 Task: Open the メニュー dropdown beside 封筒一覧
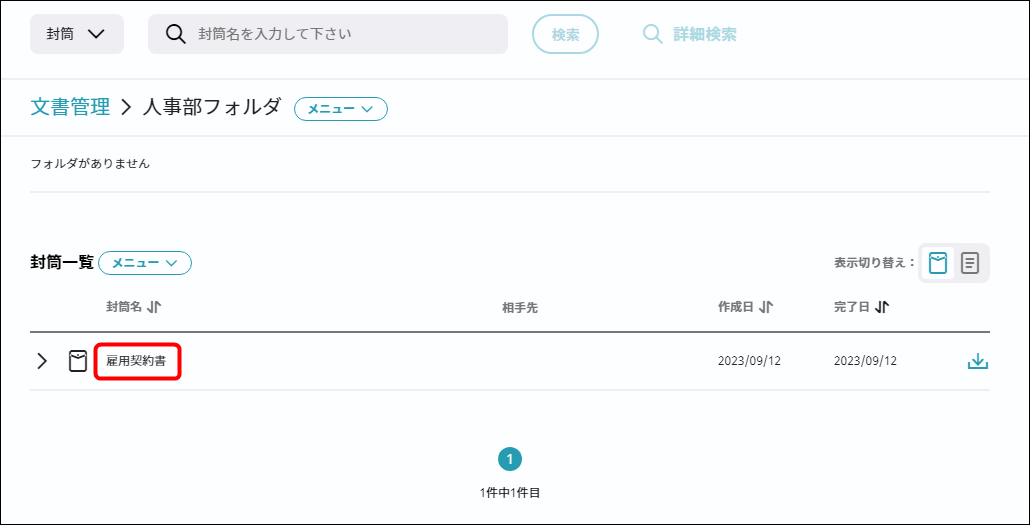[x=145, y=263]
